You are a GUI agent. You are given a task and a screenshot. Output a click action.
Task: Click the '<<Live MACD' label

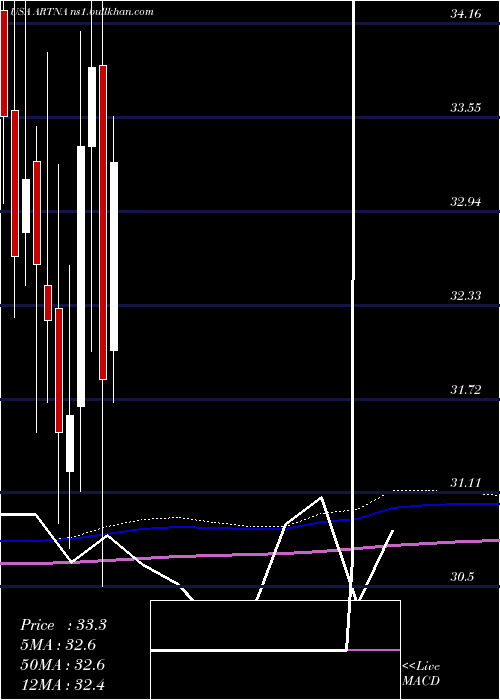point(421,674)
